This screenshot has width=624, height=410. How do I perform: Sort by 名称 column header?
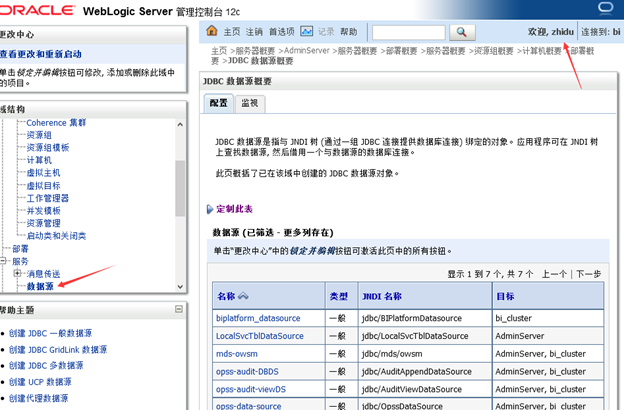click(x=226, y=296)
